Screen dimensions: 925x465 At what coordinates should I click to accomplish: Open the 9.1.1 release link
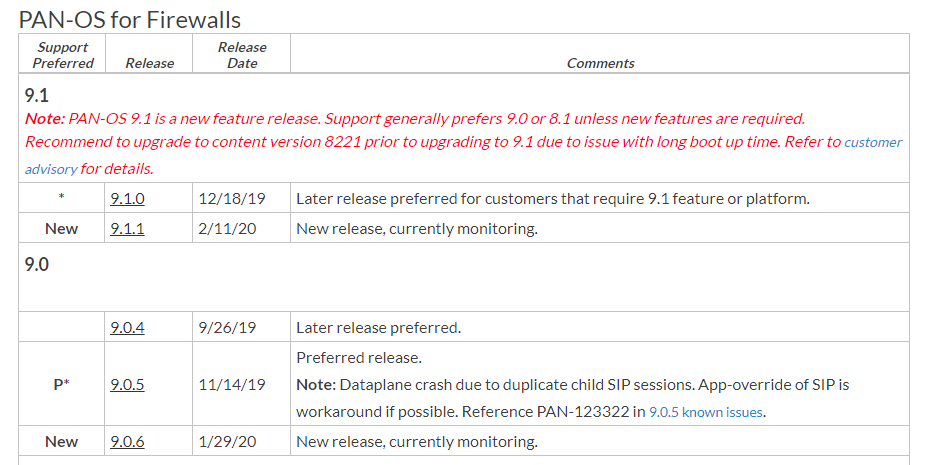(x=127, y=228)
